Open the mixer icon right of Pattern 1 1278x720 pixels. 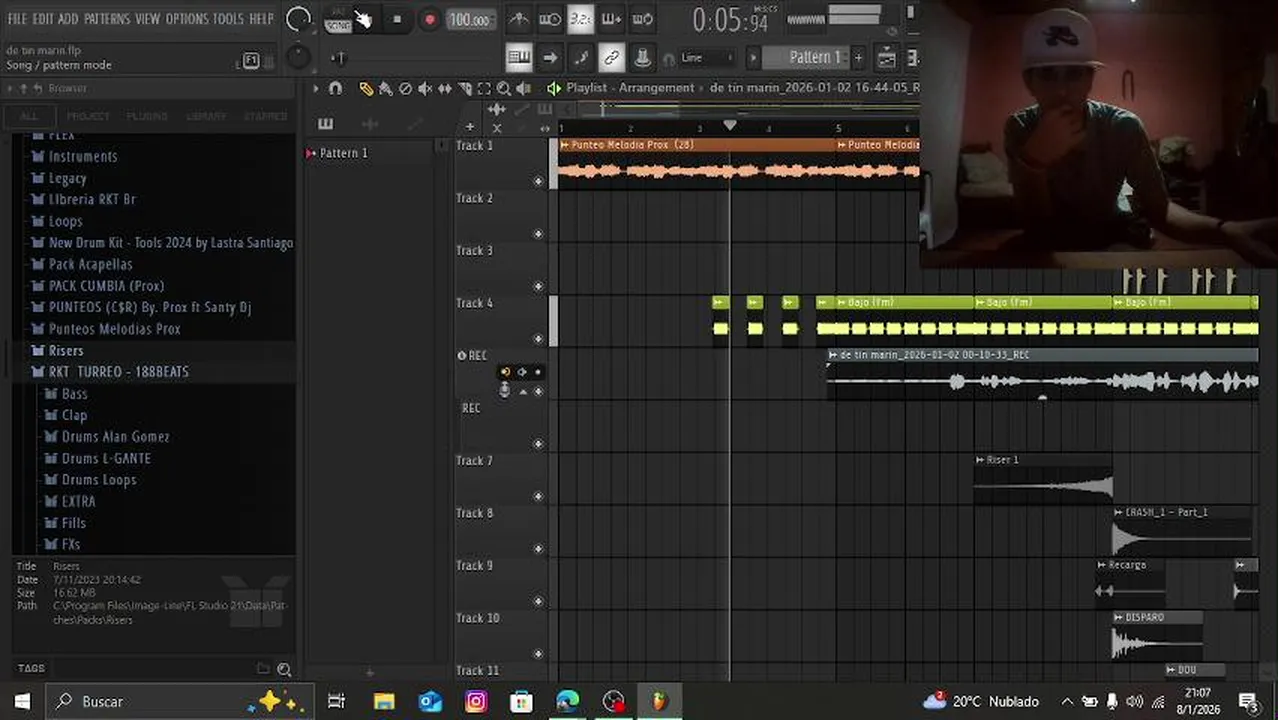coord(886,58)
